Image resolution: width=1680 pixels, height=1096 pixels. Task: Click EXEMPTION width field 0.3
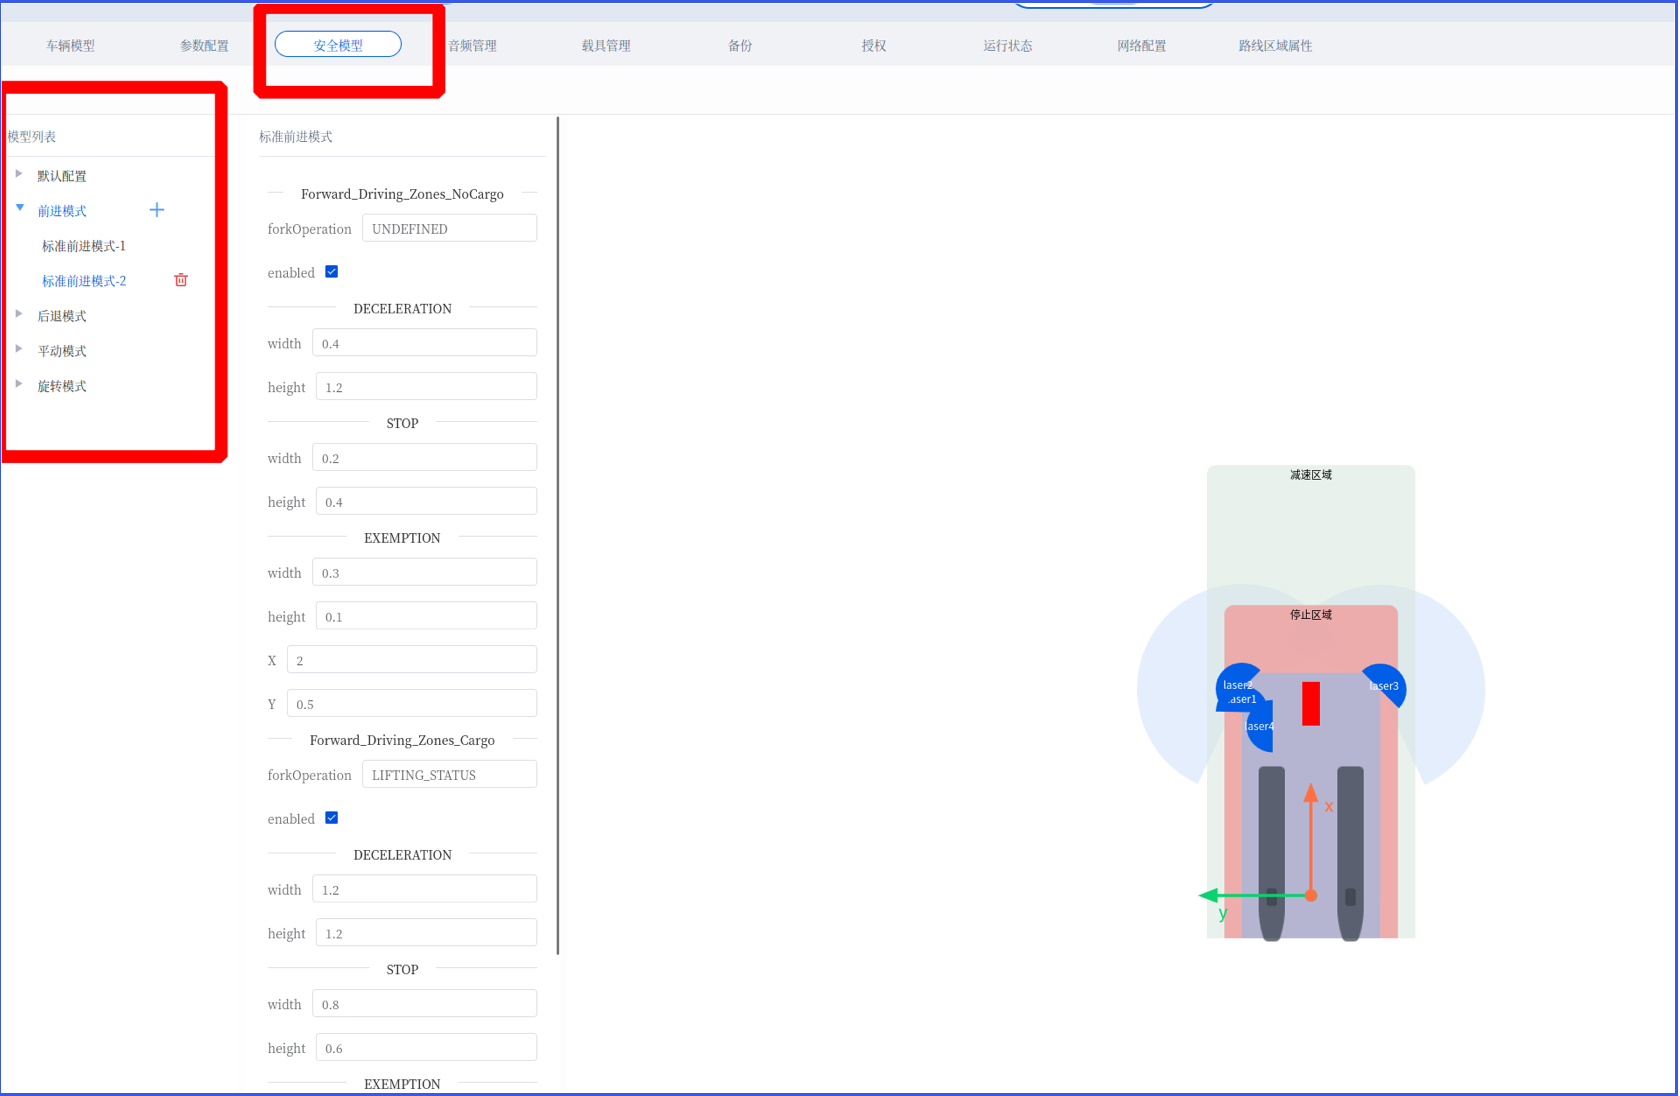424,572
